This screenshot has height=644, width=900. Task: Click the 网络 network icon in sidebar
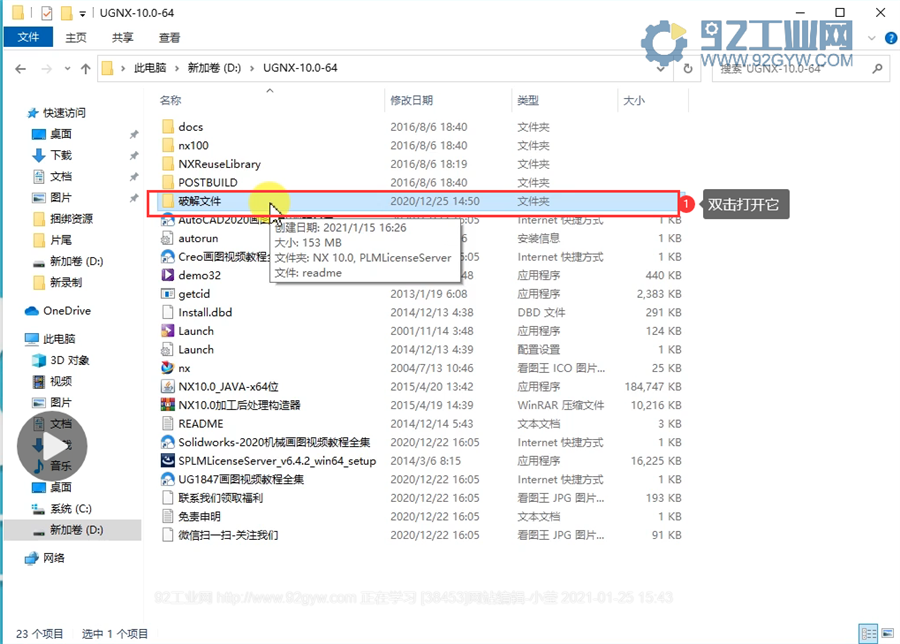(x=32, y=558)
